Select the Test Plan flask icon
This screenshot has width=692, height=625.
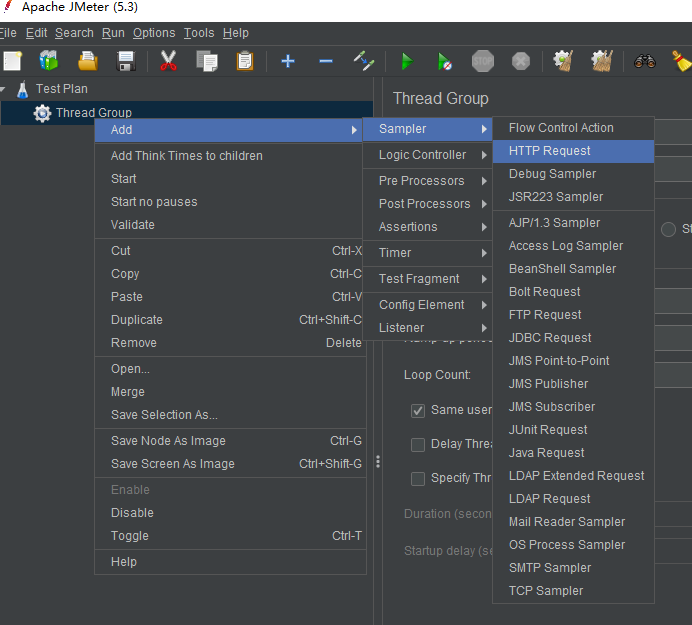[23, 89]
